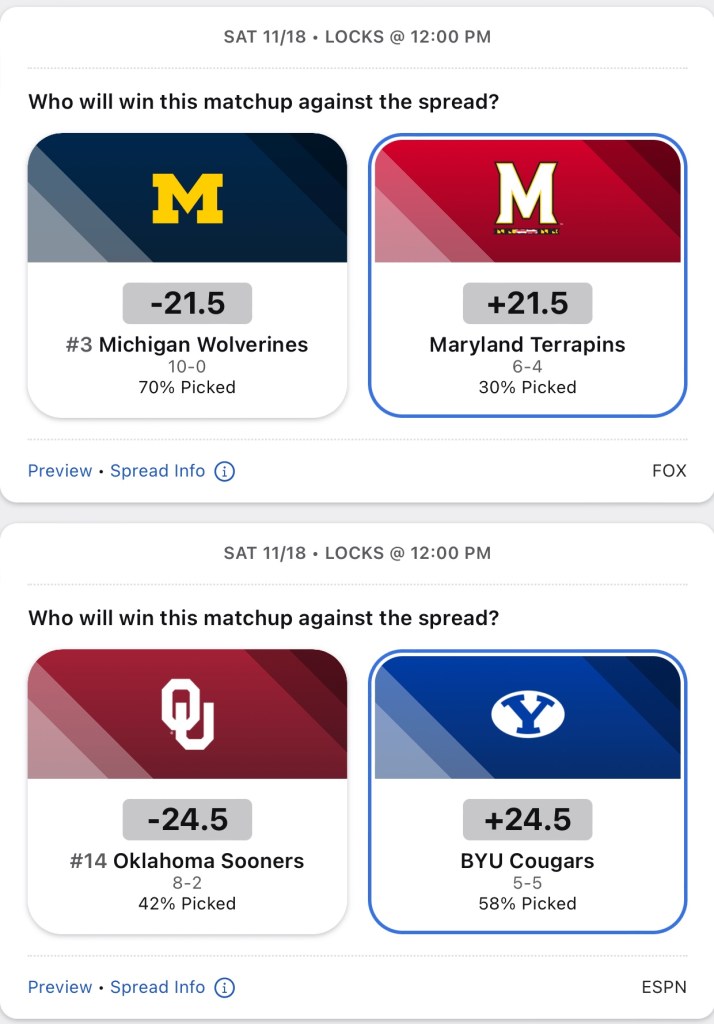The image size is (714, 1024).
Task: Pick Oklahoma Sooners at -24.5
Action: point(187,861)
